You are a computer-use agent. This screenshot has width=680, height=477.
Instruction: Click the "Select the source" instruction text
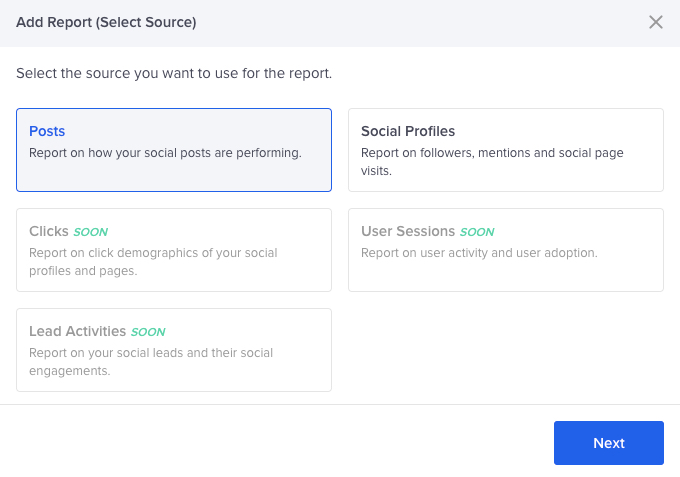(x=174, y=73)
